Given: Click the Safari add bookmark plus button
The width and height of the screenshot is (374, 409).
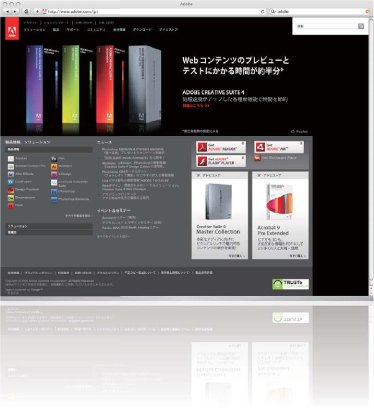Looking at the screenshot, I should 37,11.
